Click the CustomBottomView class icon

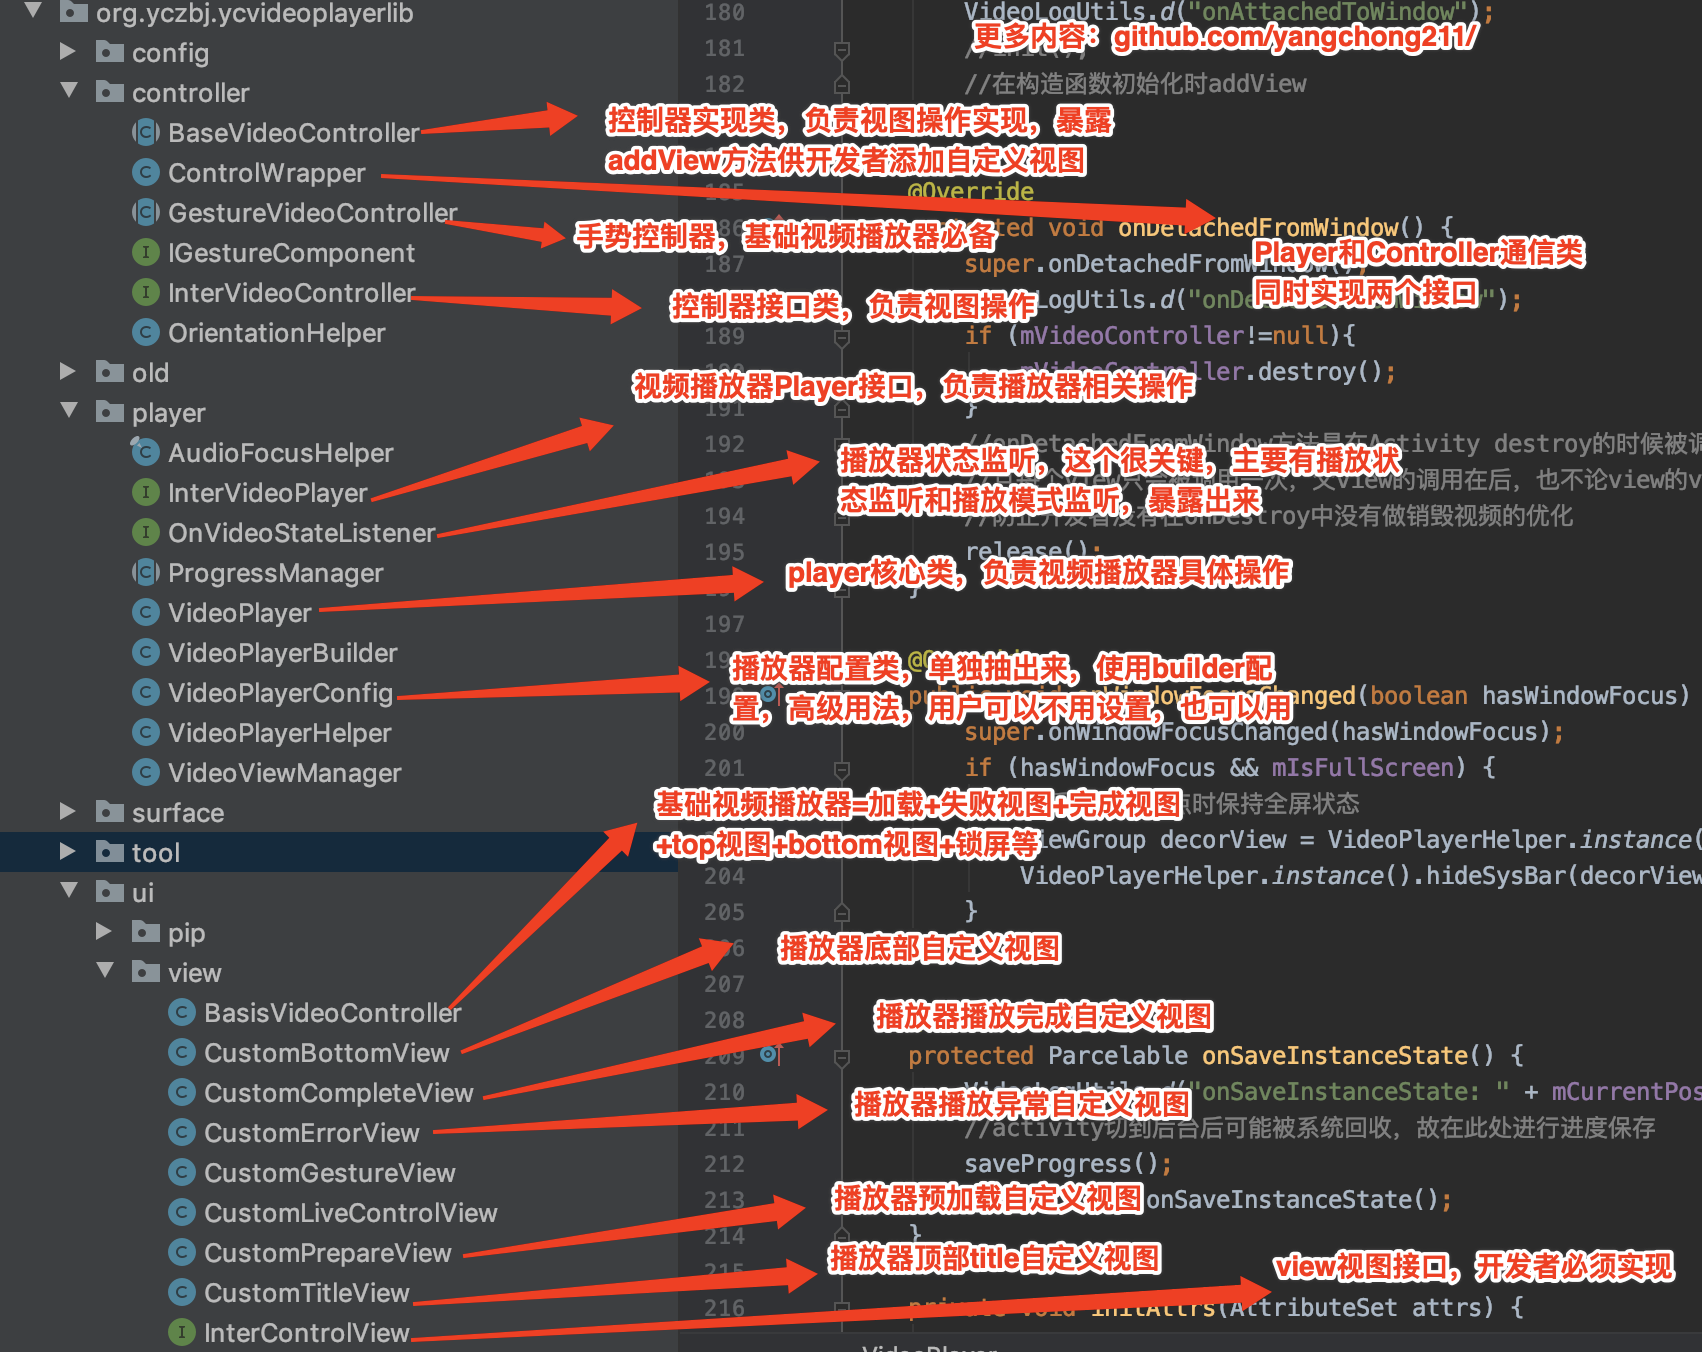point(182,1052)
